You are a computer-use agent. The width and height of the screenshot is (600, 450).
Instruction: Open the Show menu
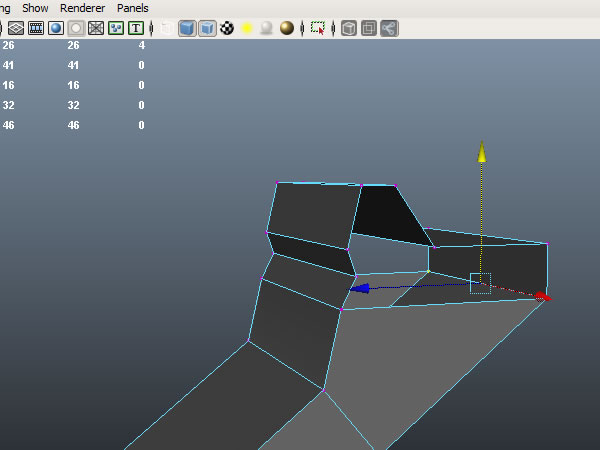click(35, 8)
